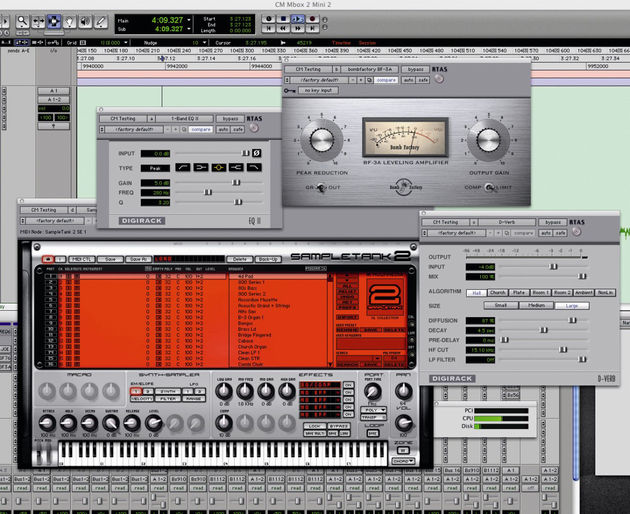Click the transport Stop button
Image resolution: width=630 pixels, height=514 pixels.
(283, 19)
